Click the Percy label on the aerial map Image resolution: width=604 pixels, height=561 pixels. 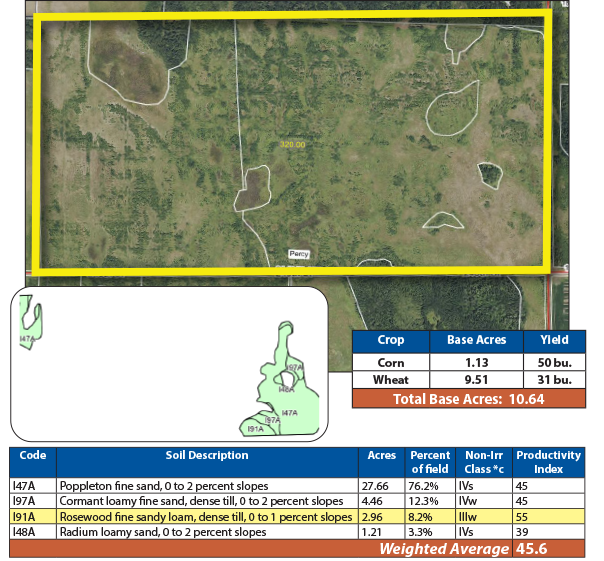click(299, 254)
